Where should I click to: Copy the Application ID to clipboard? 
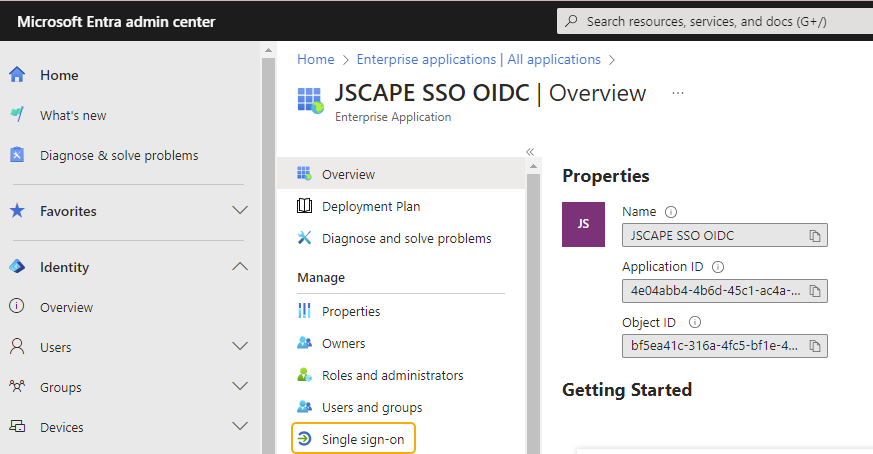815,291
